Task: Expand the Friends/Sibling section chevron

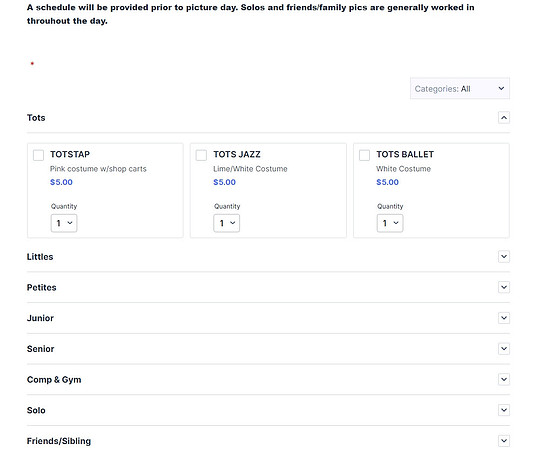Action: (x=504, y=441)
